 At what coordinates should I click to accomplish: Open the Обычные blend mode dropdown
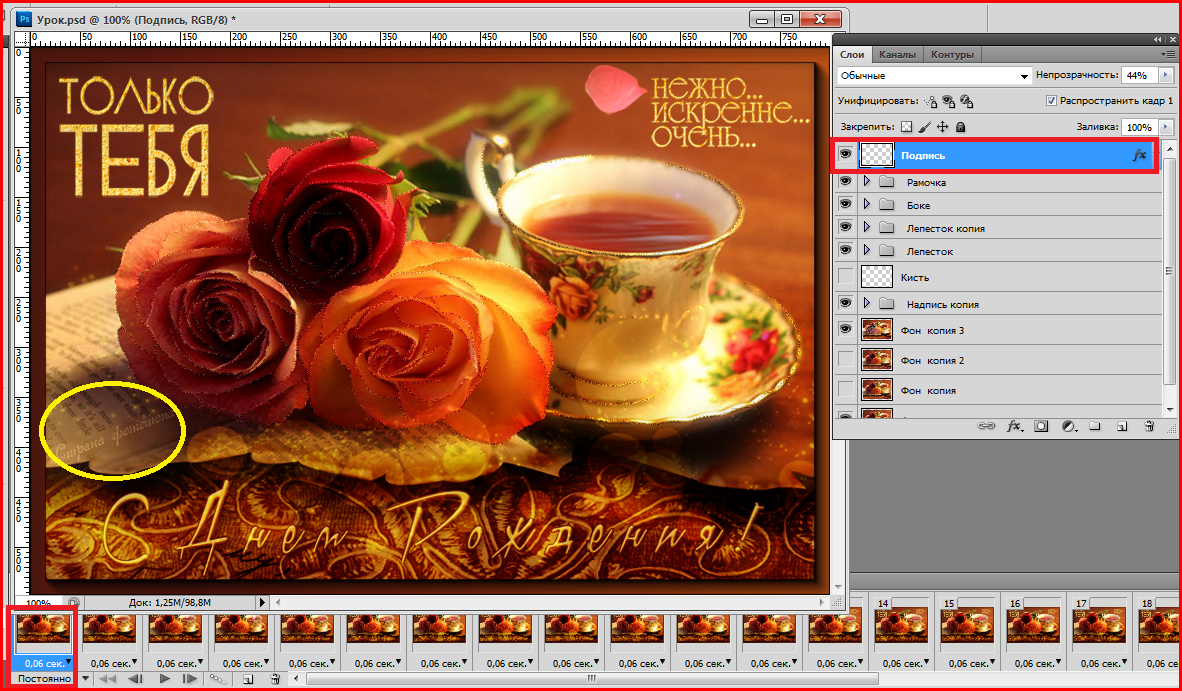pyautogui.click(x=934, y=75)
